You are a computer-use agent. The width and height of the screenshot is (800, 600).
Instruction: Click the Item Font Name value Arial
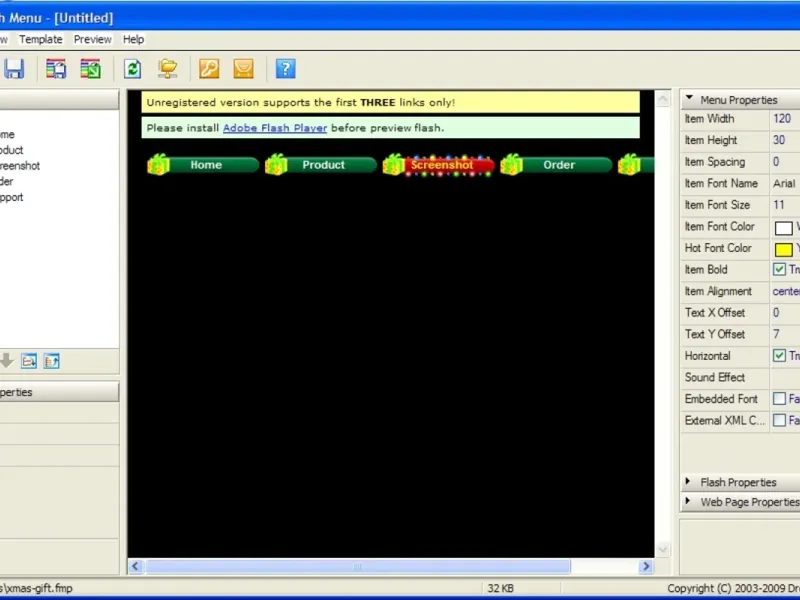[x=784, y=183]
